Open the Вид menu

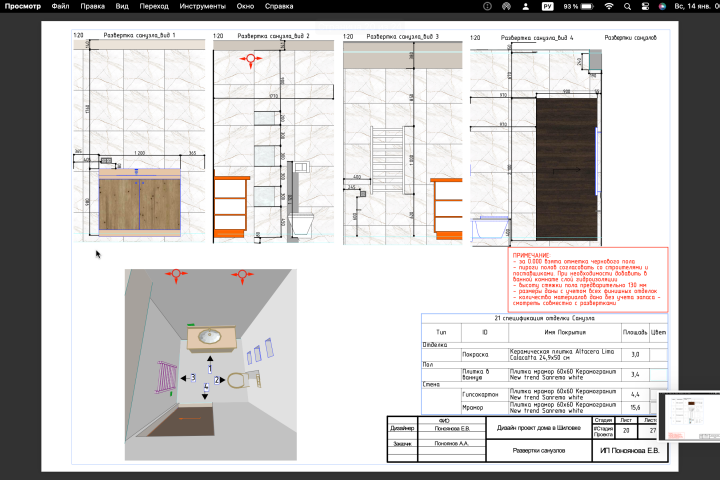[x=122, y=6]
